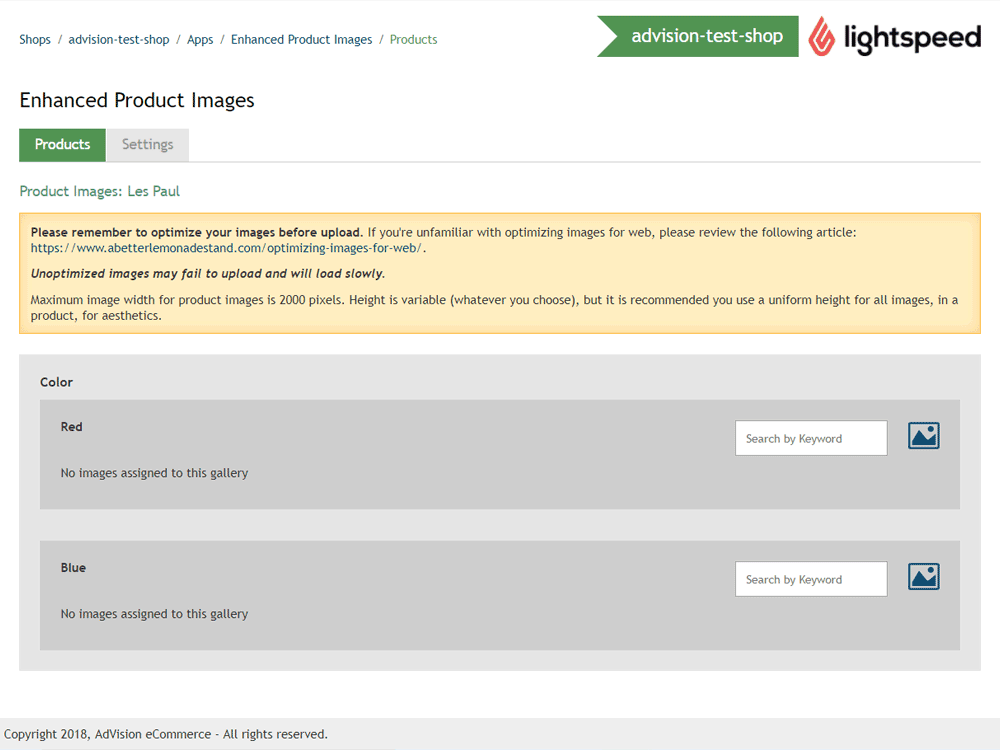Go to Shops in the breadcrumb
Image resolution: width=1000 pixels, height=750 pixels.
point(35,40)
